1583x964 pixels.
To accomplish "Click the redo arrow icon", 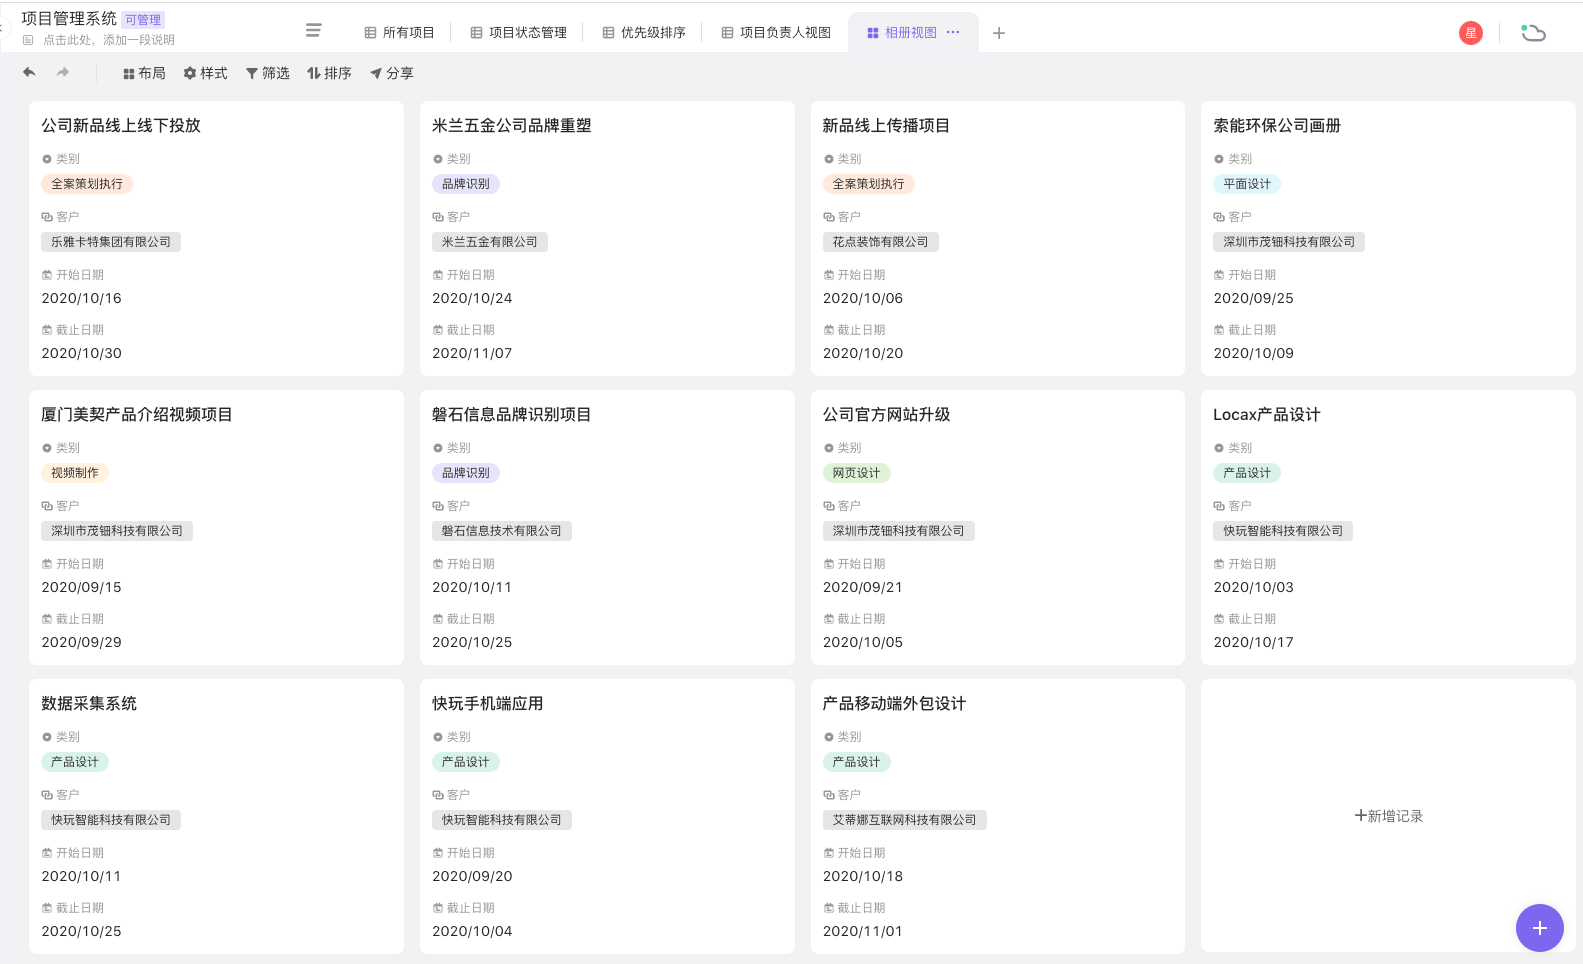I will pos(63,72).
